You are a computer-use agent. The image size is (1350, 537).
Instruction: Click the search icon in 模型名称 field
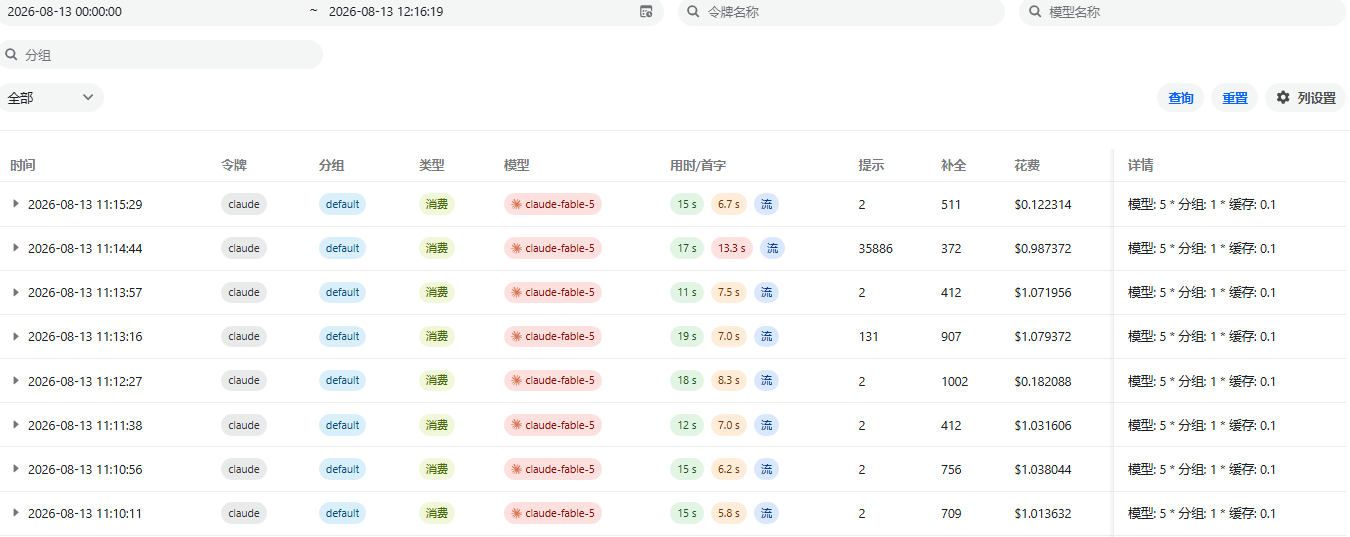[x=1035, y=12]
